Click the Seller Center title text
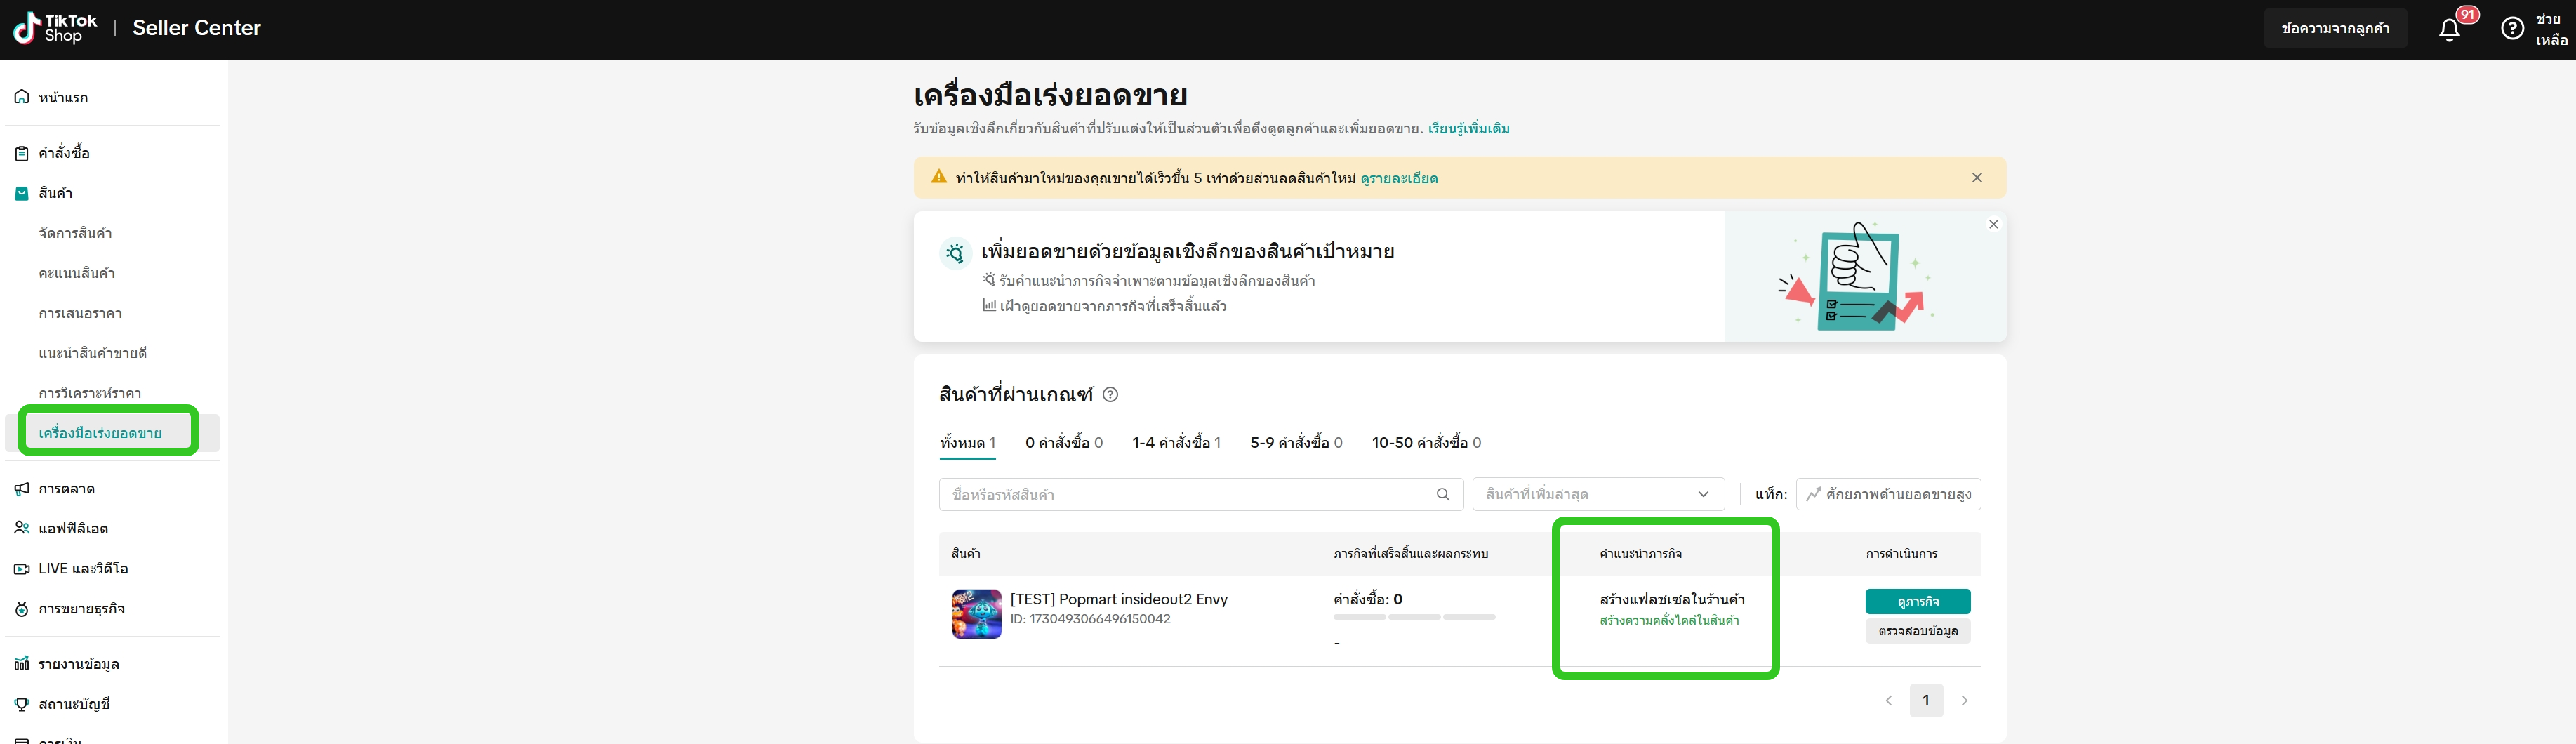Viewport: 2576px width, 744px height. tap(196, 28)
